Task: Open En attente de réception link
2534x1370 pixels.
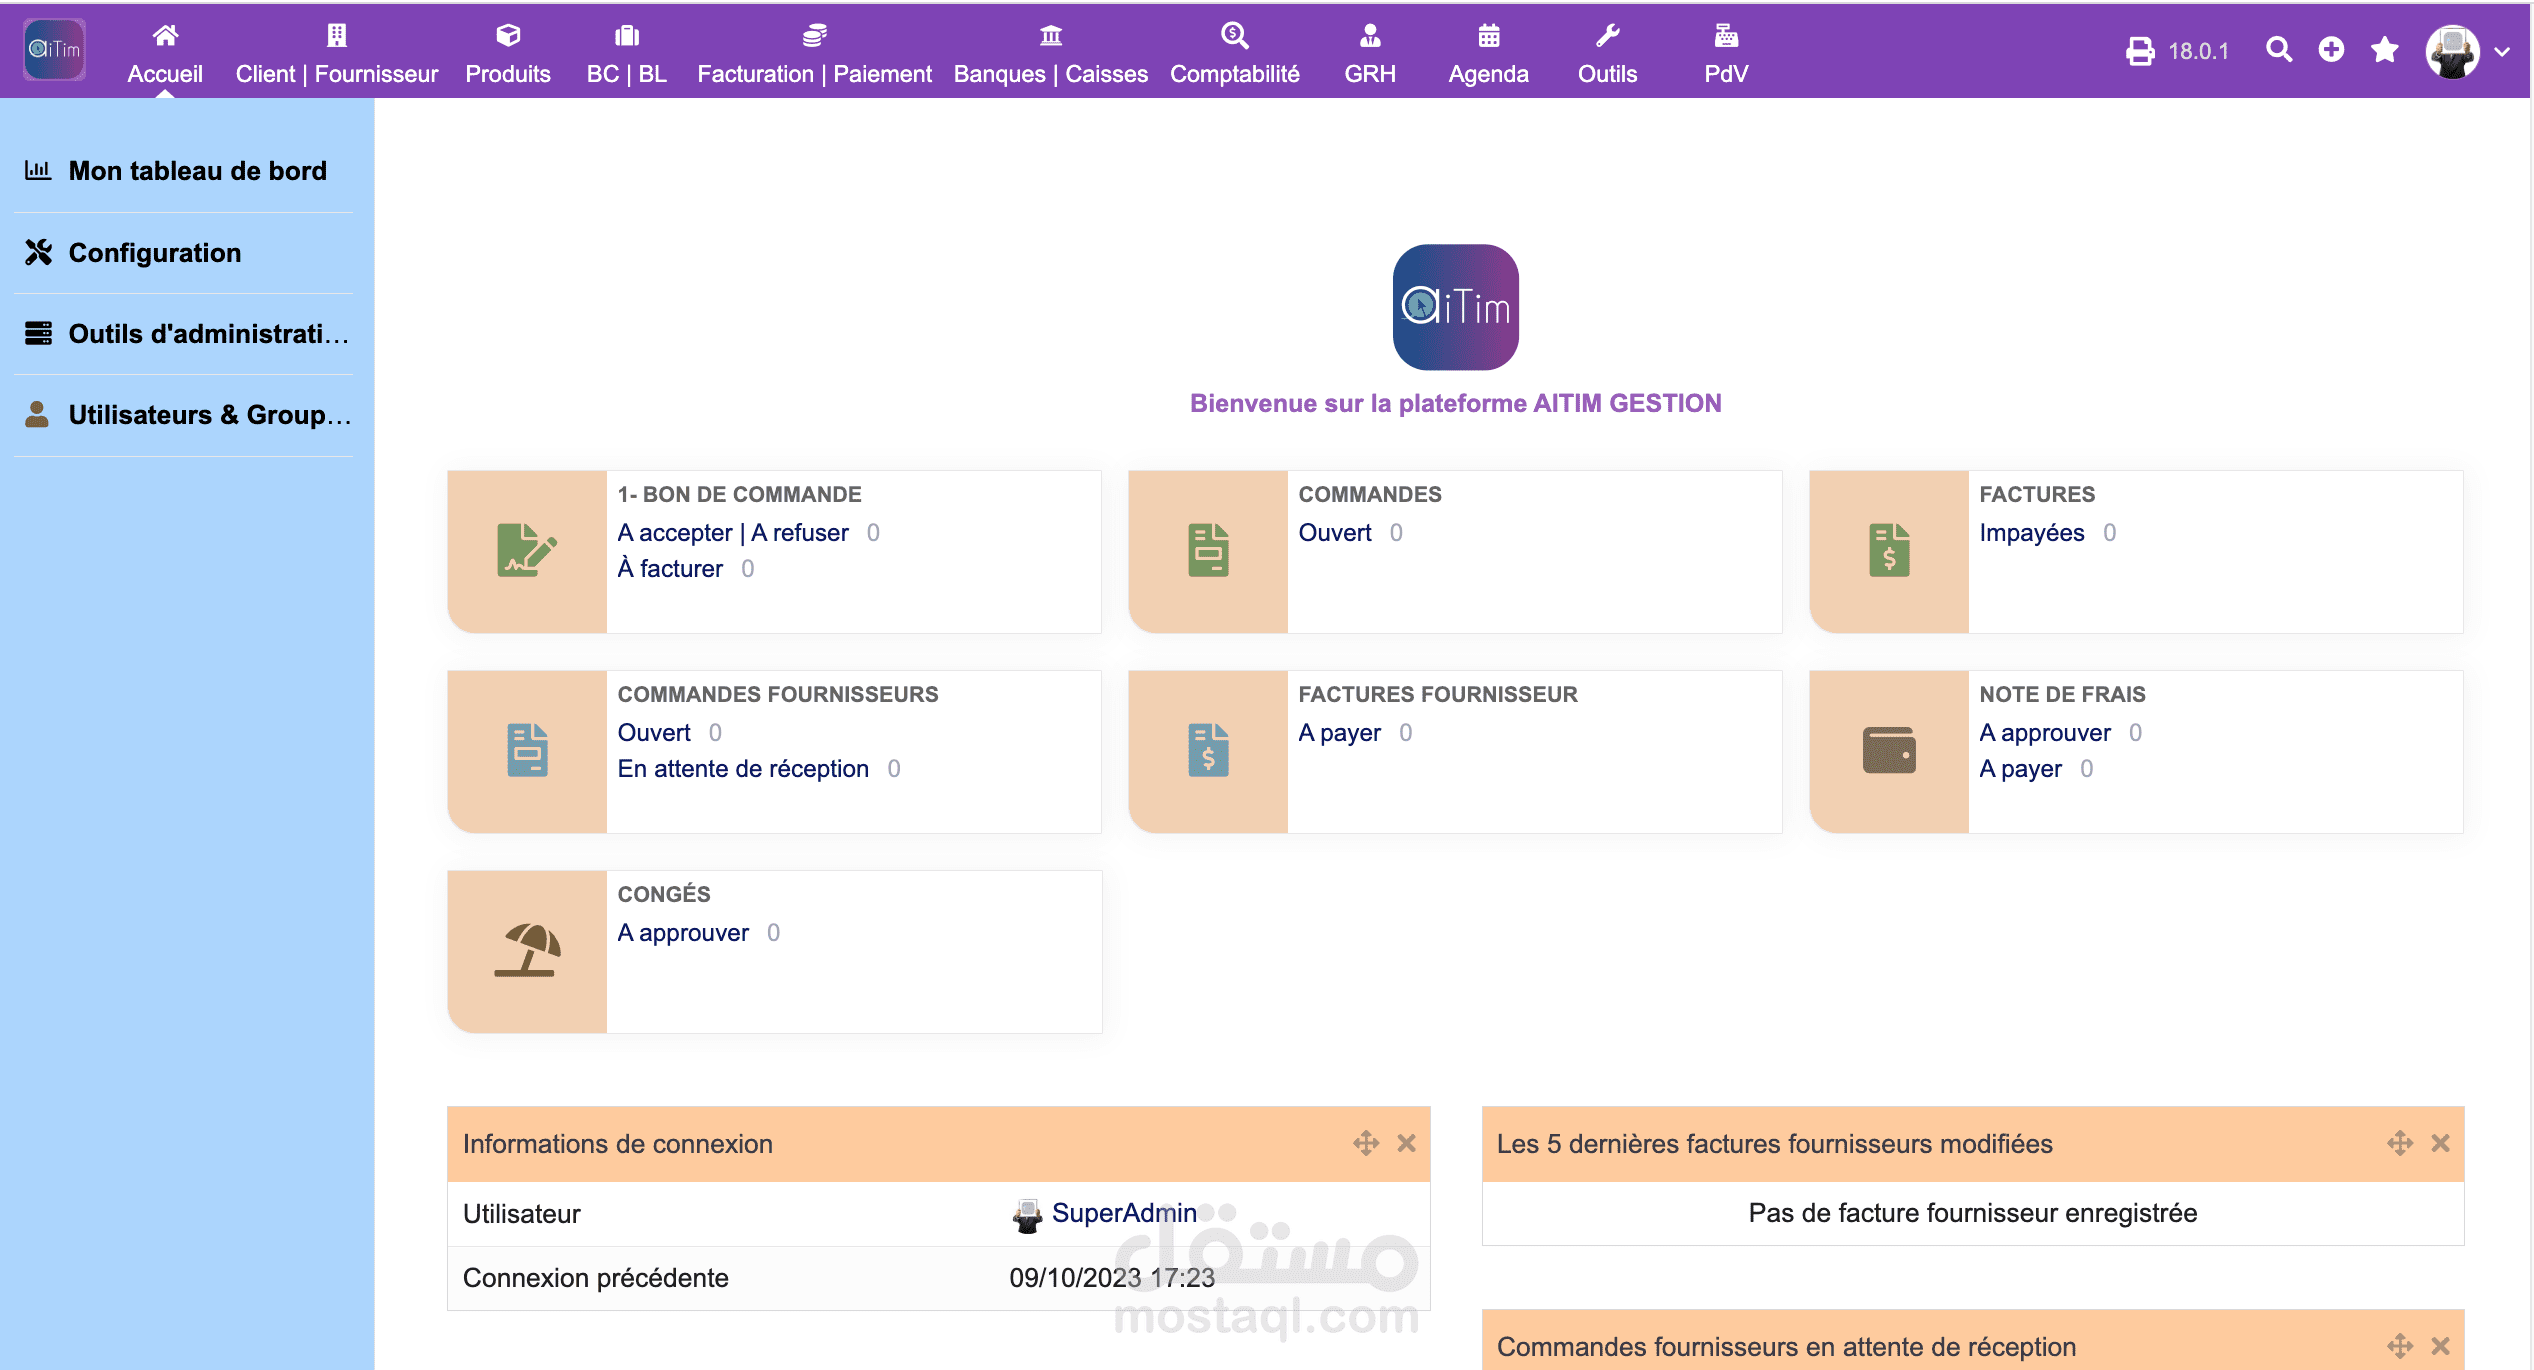Action: pyautogui.click(x=743, y=769)
